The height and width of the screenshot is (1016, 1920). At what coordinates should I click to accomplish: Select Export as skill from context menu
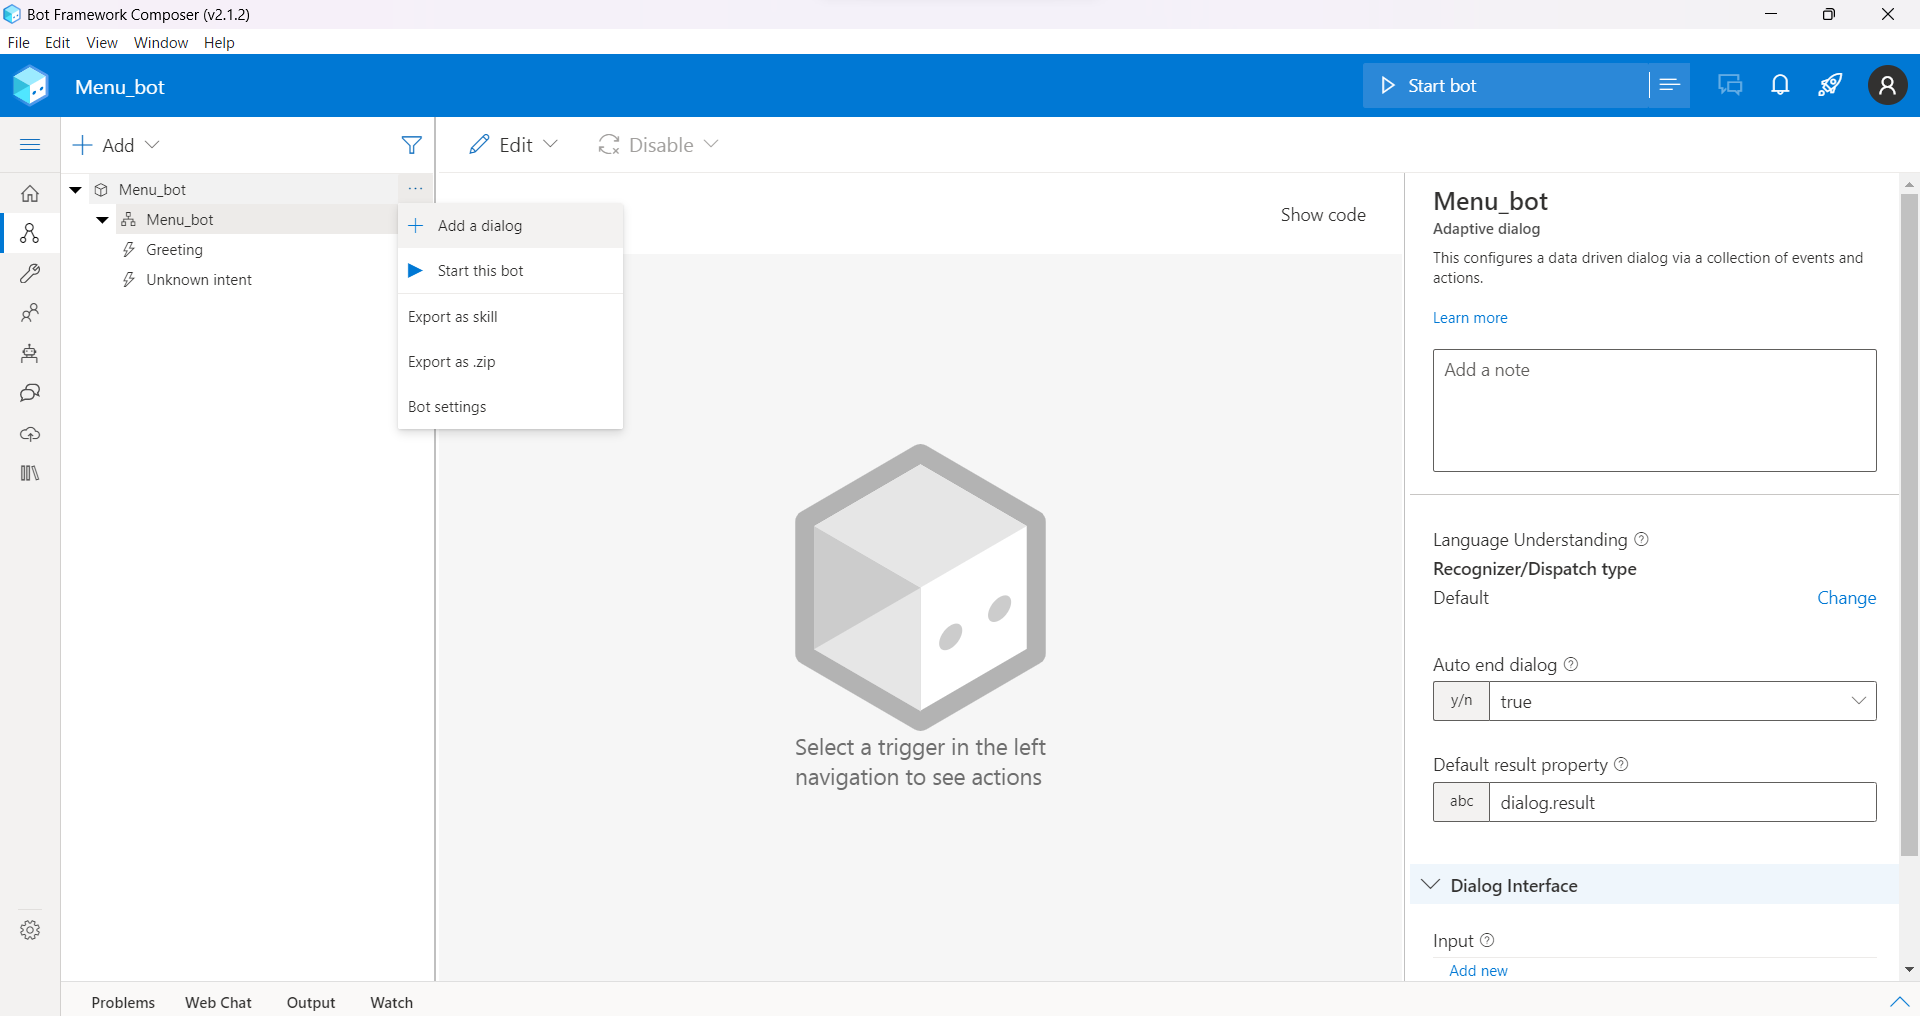click(452, 316)
